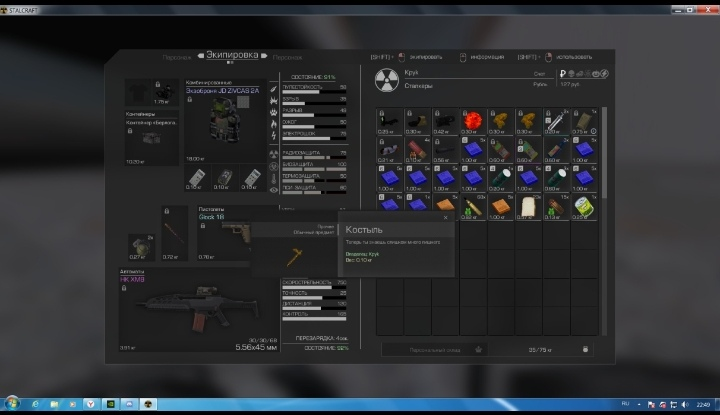Image resolution: width=720 pixels, height=415 pixels.
Task: Click the flame burn resistance icon
Action: (x=274, y=124)
